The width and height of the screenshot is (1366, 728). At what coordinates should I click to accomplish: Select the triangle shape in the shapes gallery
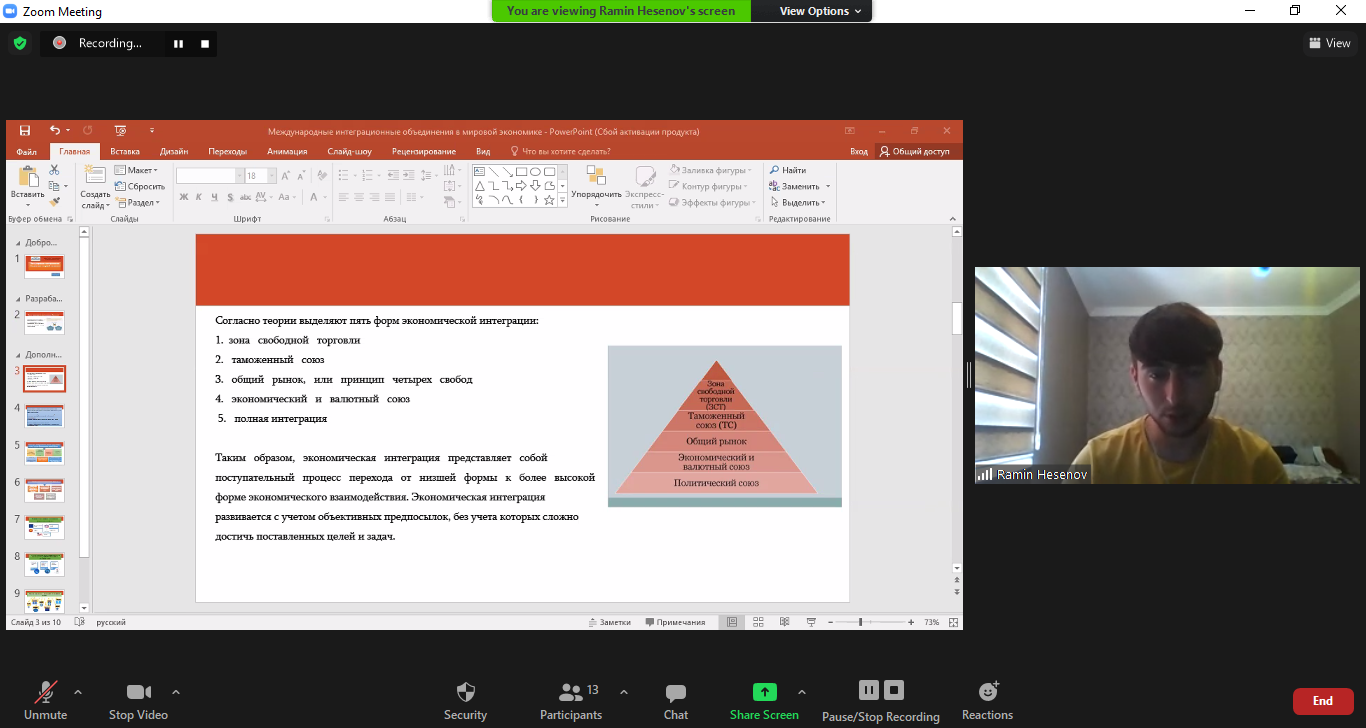point(480,185)
